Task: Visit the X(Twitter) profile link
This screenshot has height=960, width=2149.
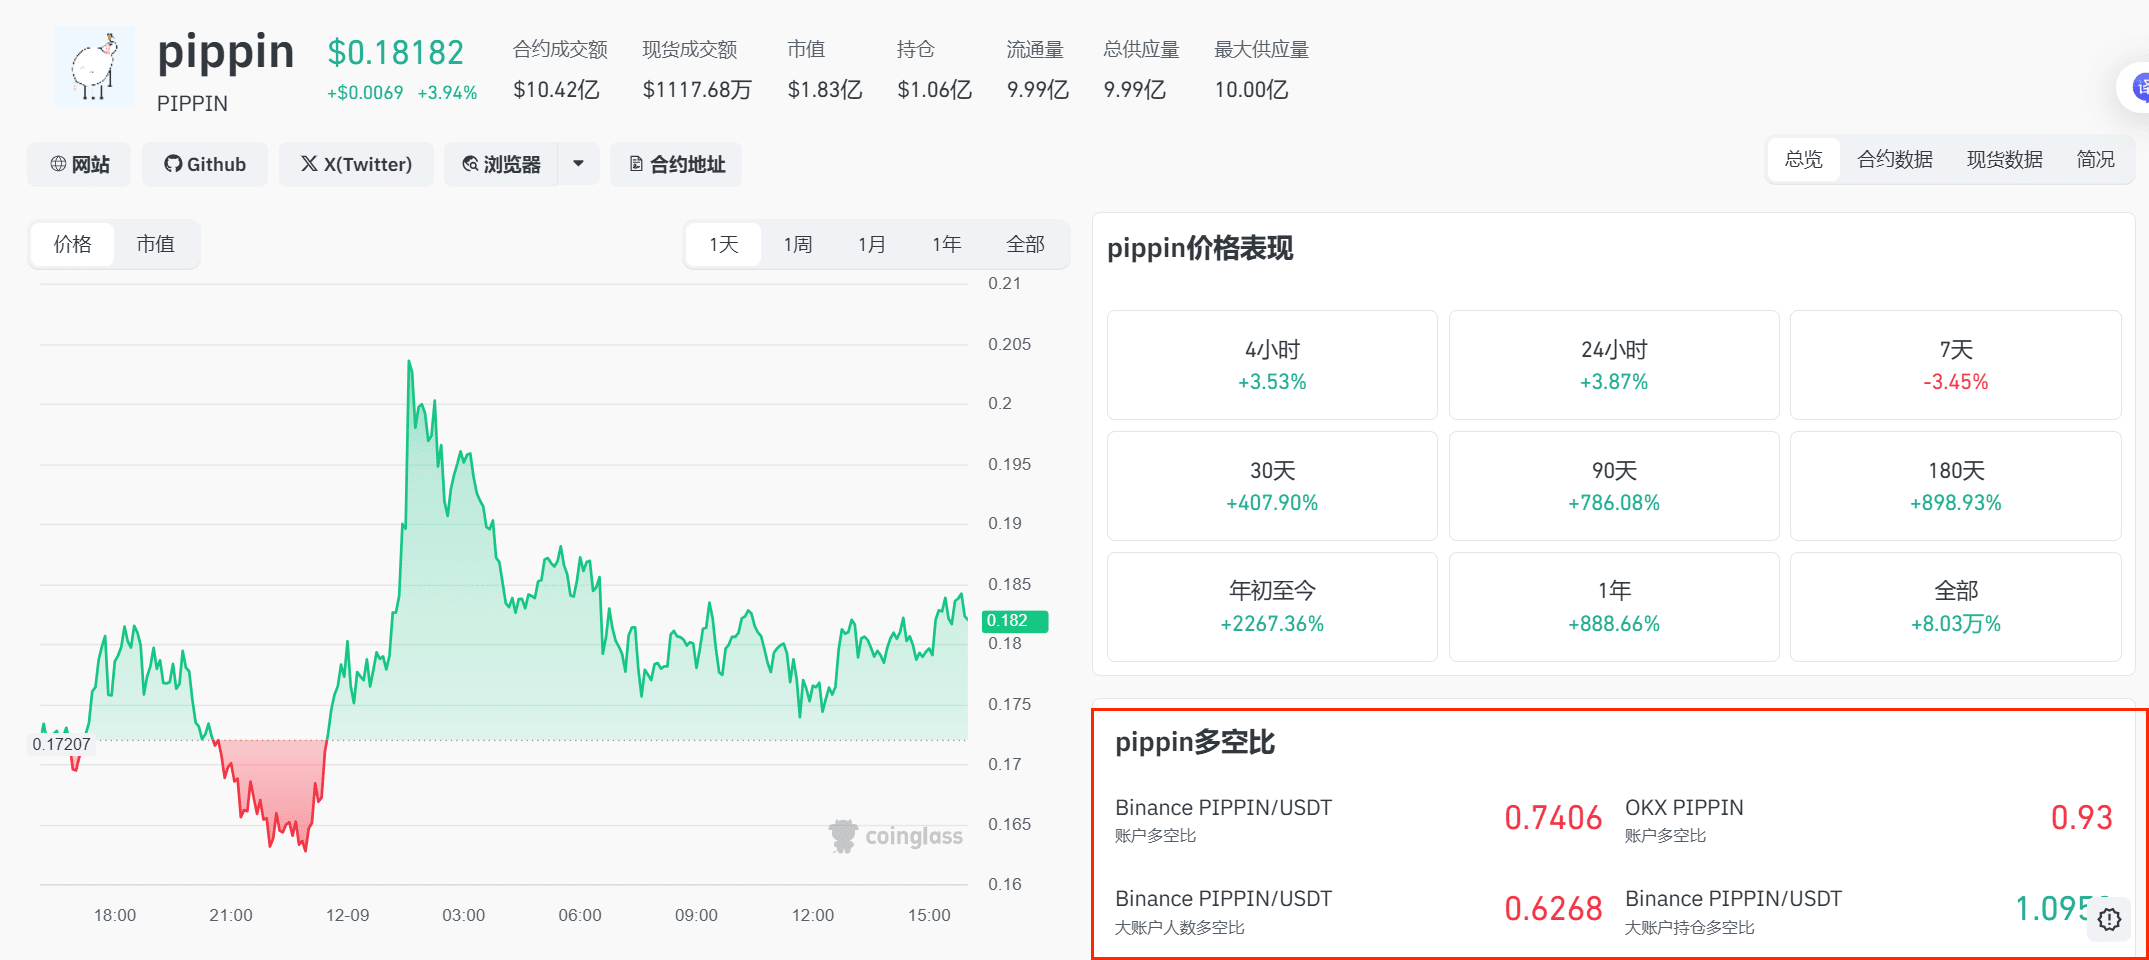Action: pos(356,164)
